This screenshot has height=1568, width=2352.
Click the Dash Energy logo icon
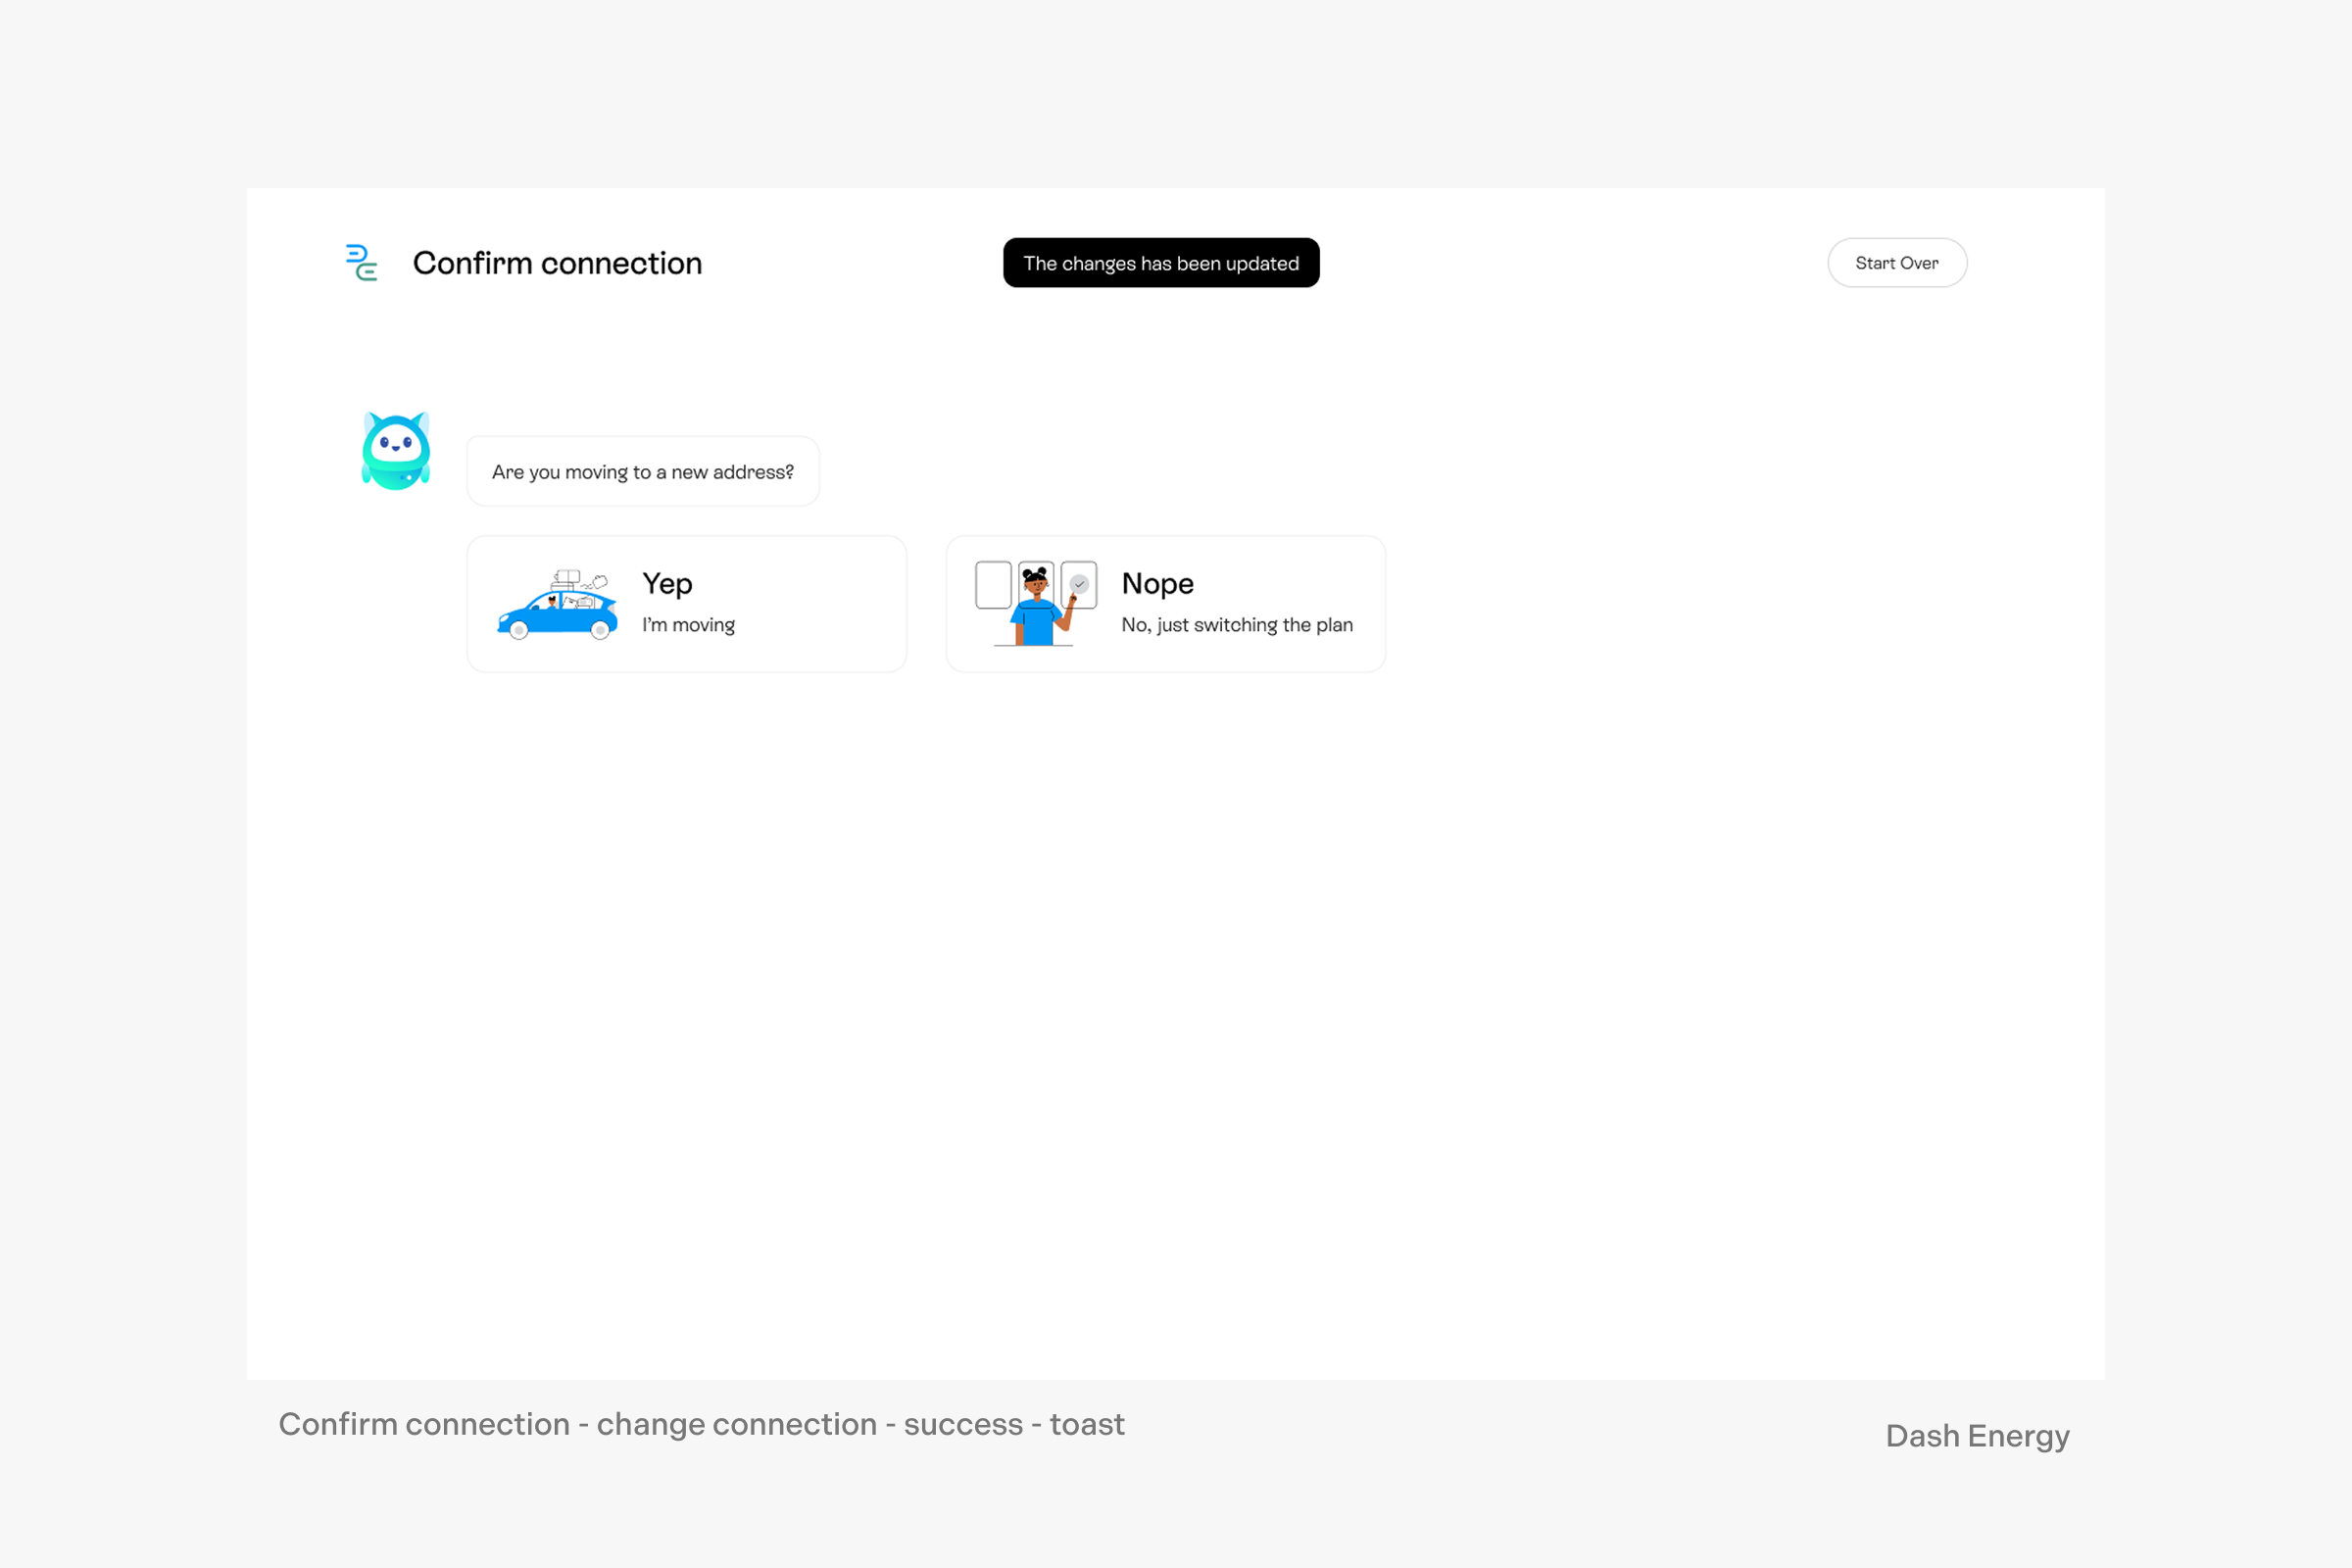[361, 263]
